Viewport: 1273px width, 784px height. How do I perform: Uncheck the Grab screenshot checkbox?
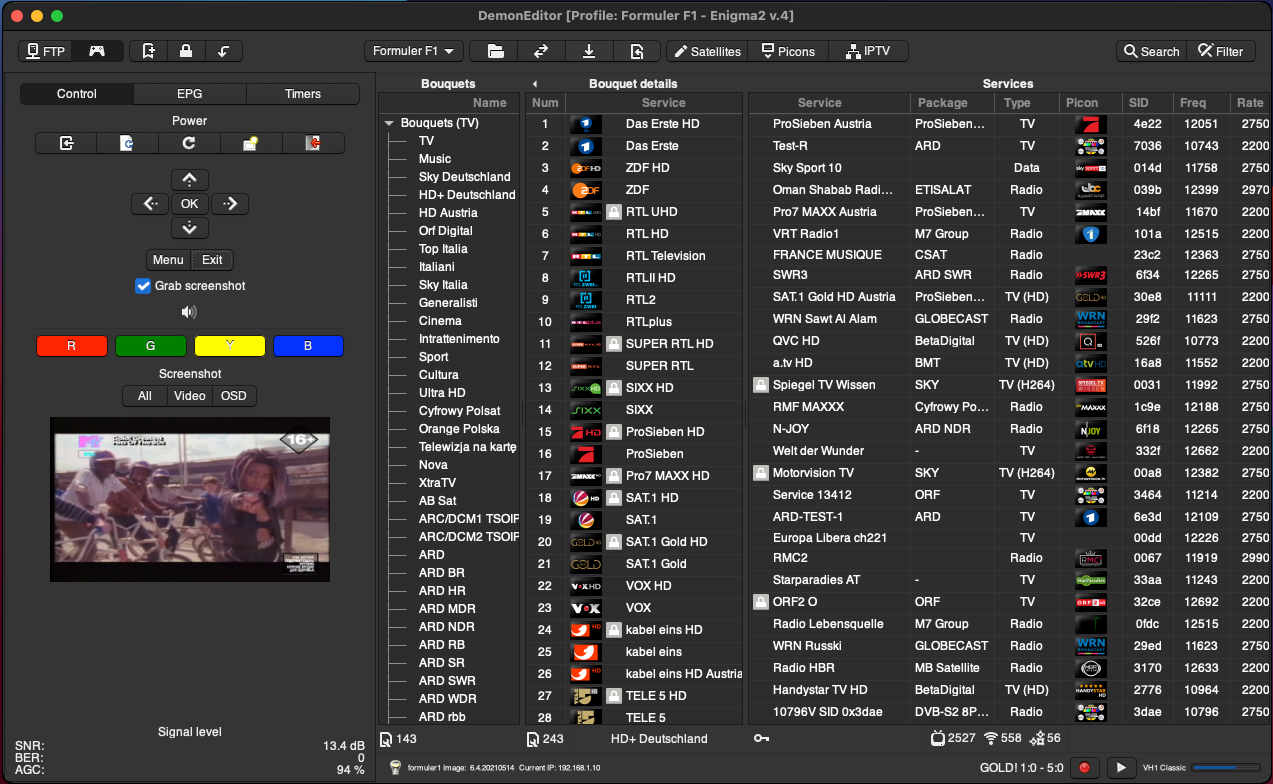coord(143,286)
